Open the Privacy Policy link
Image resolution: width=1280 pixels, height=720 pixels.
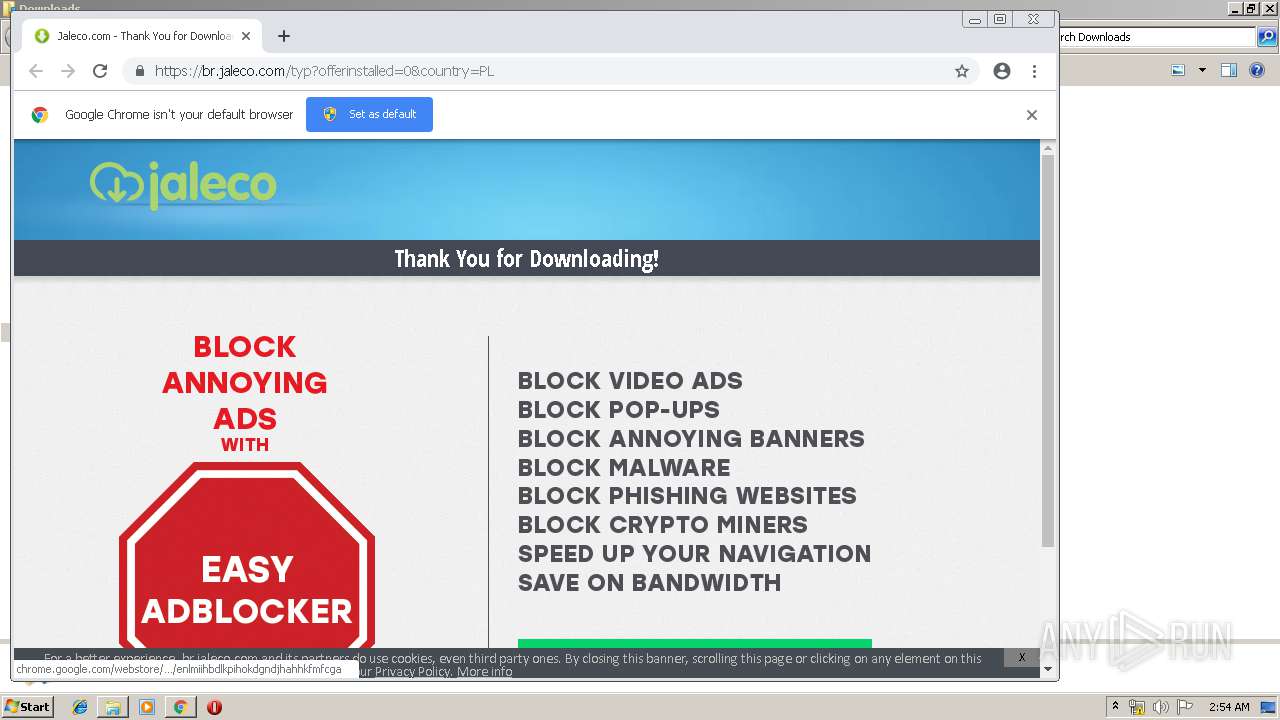click(x=413, y=672)
